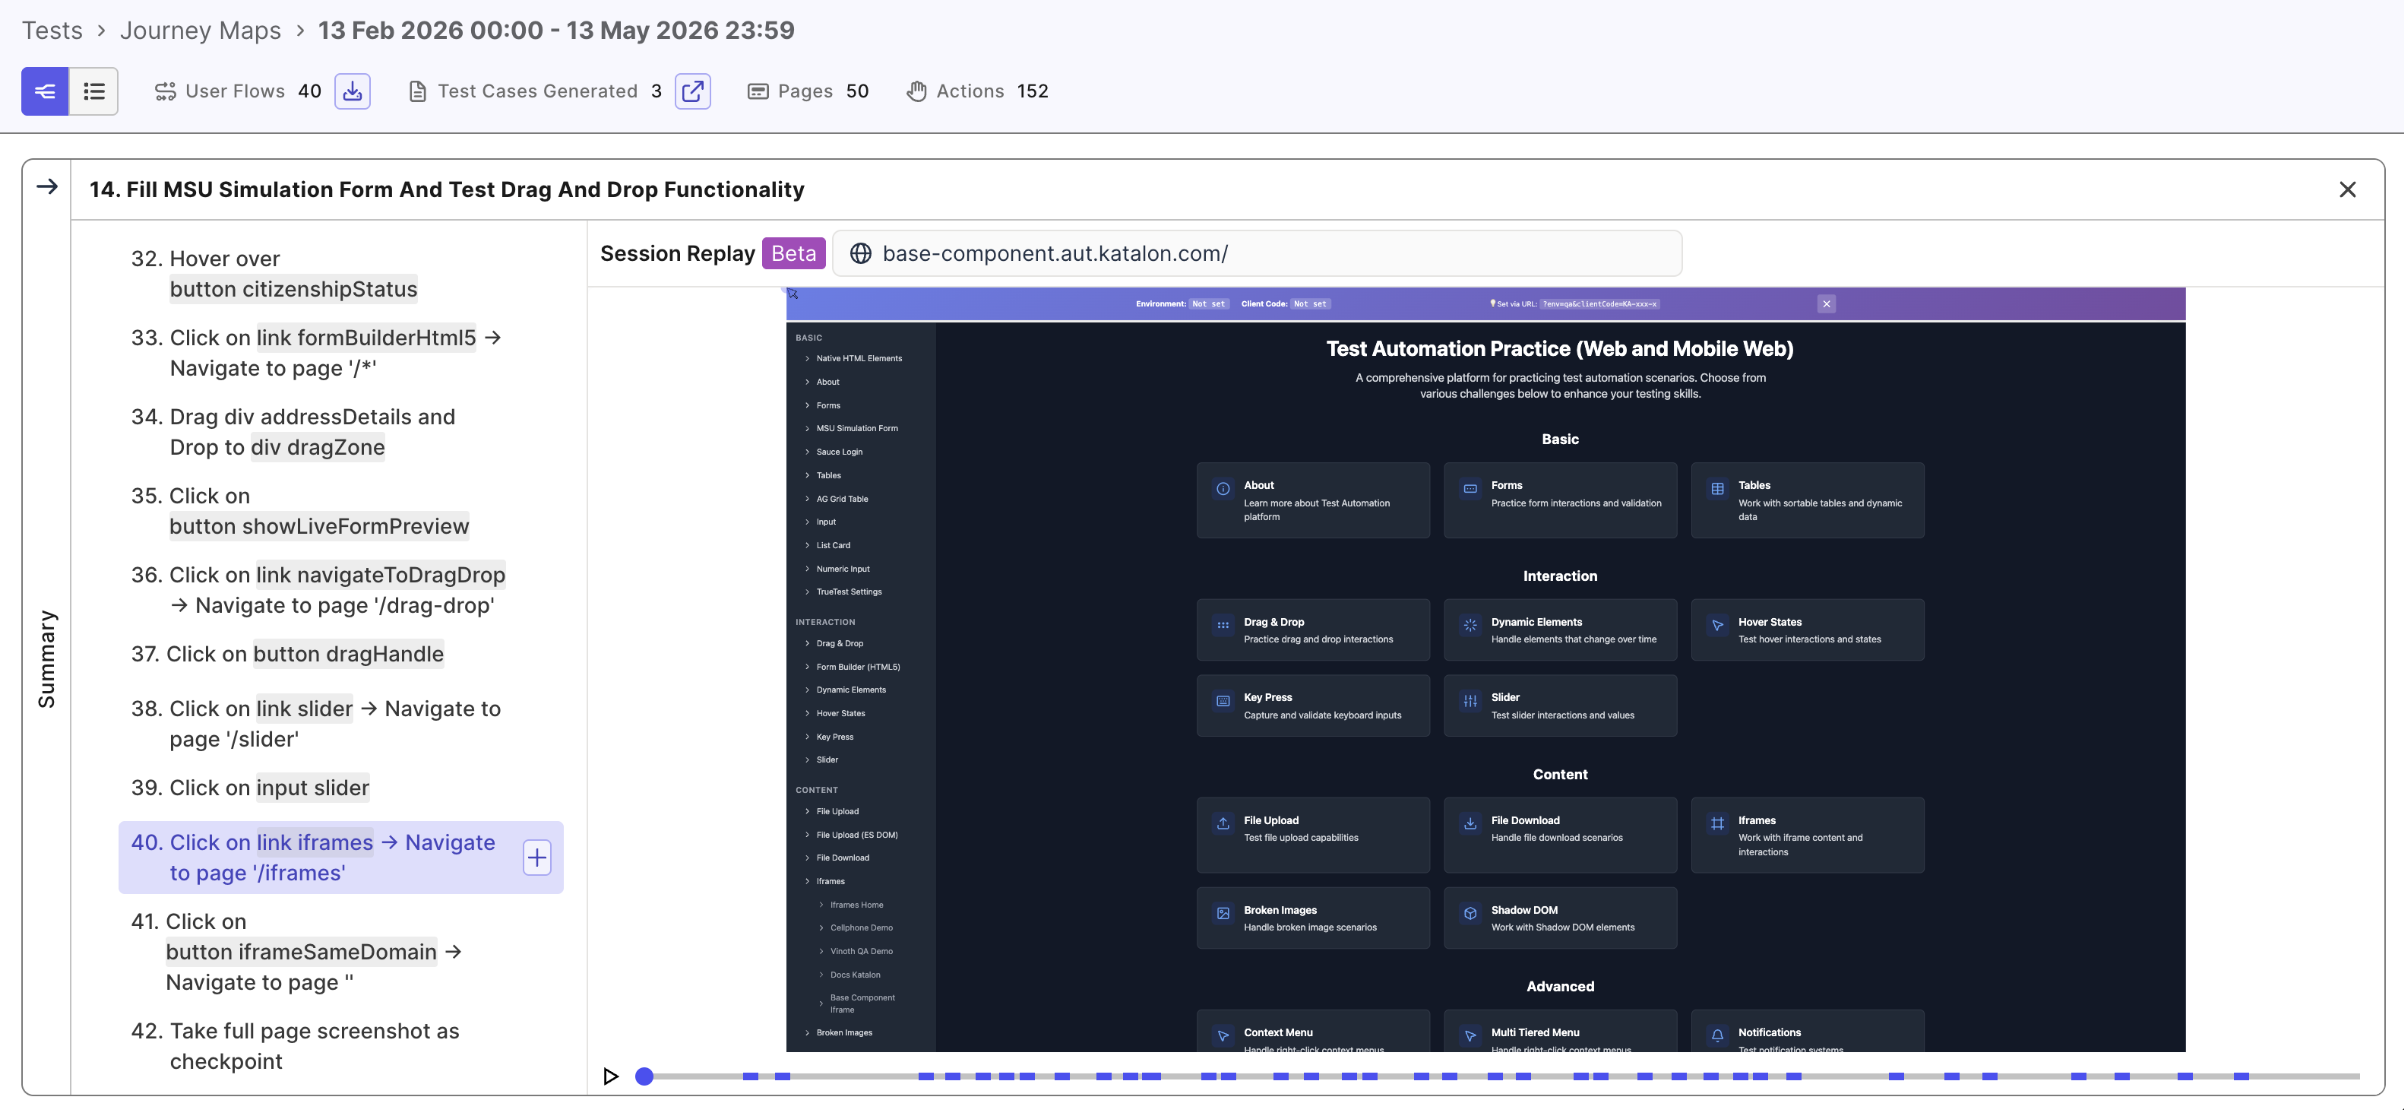Click the globe icon beside the URL
This screenshot has width=2404, height=1110.
click(x=860, y=253)
